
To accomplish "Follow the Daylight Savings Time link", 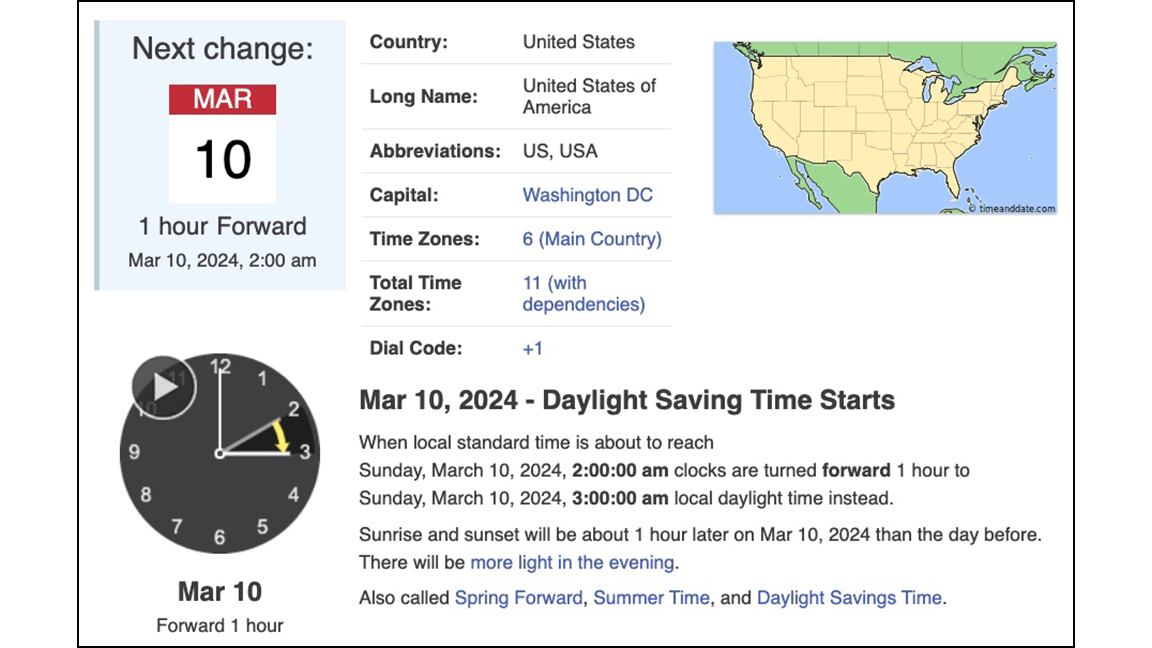I will [850, 597].
